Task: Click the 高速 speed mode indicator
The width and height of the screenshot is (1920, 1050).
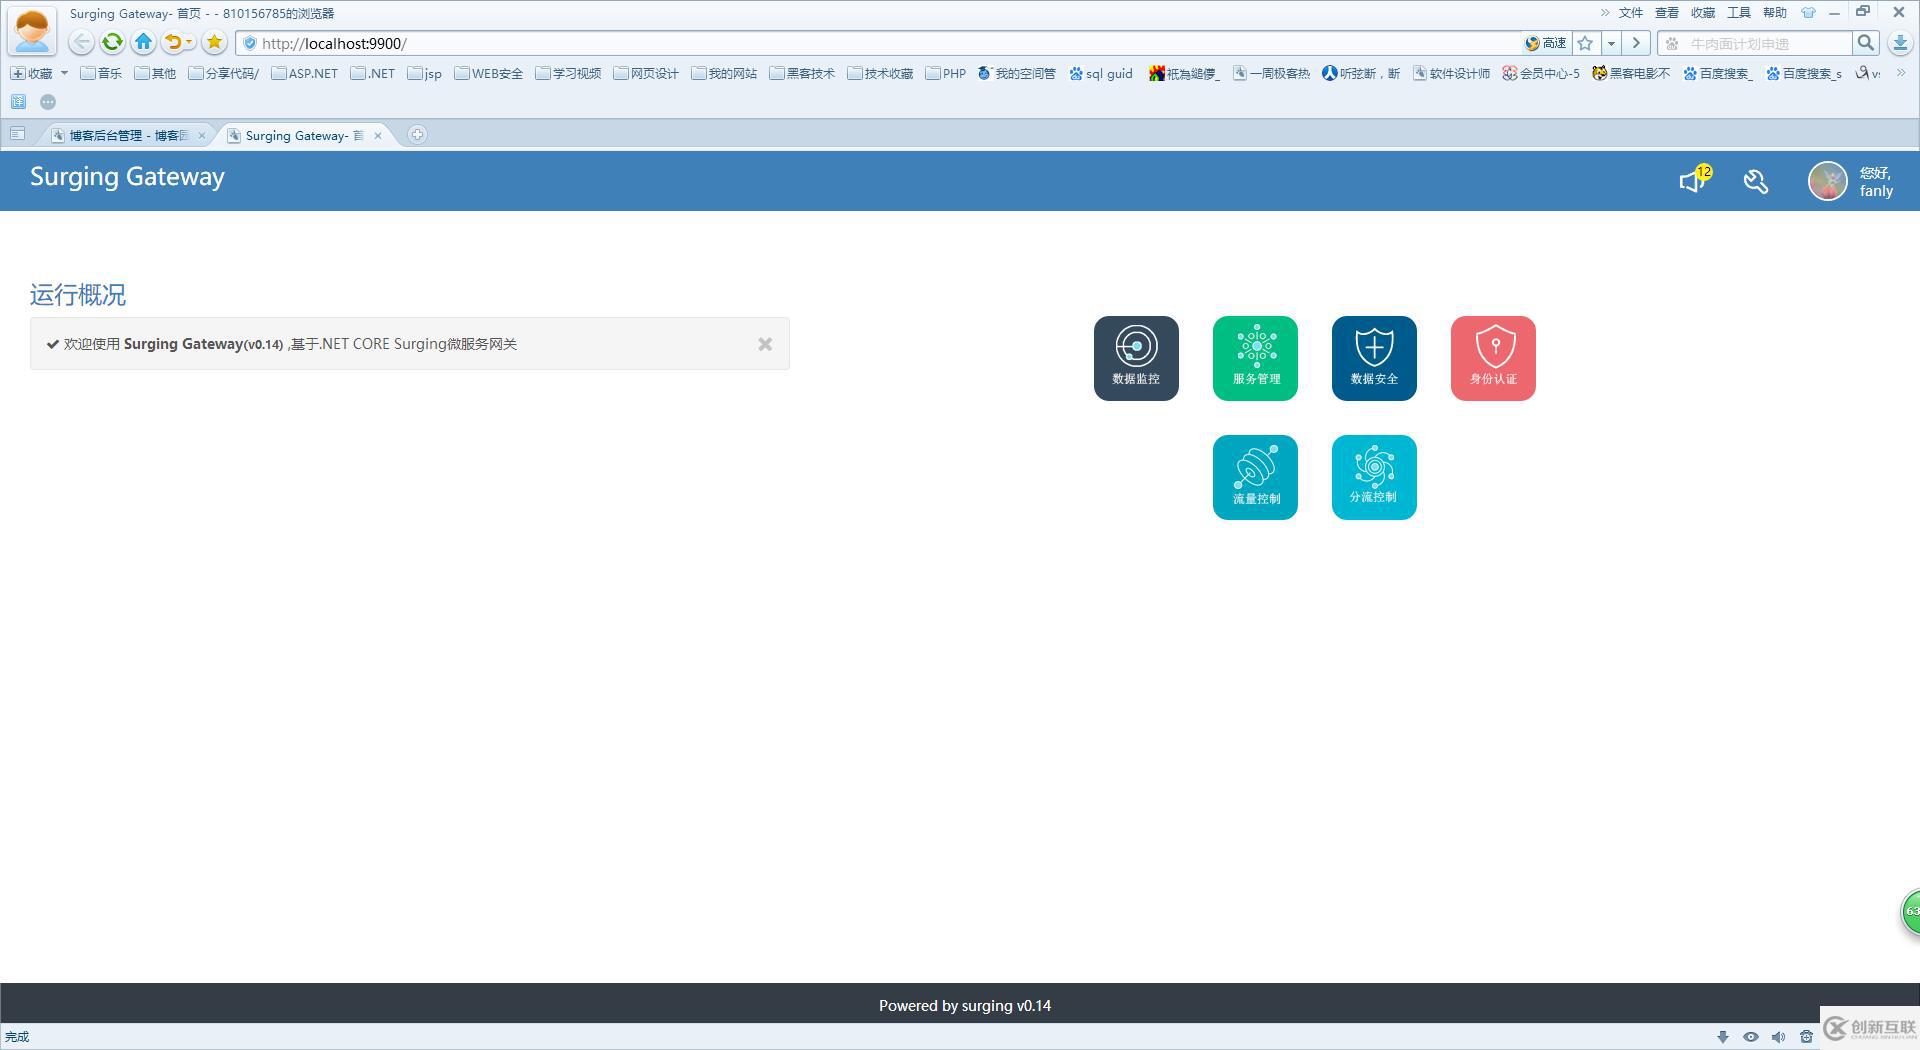Action: coord(1545,43)
